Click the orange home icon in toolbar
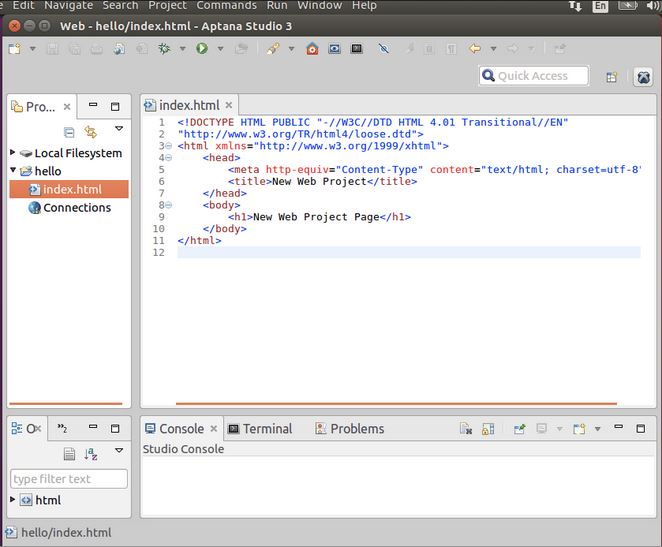The width and height of the screenshot is (662, 547). 312,49
